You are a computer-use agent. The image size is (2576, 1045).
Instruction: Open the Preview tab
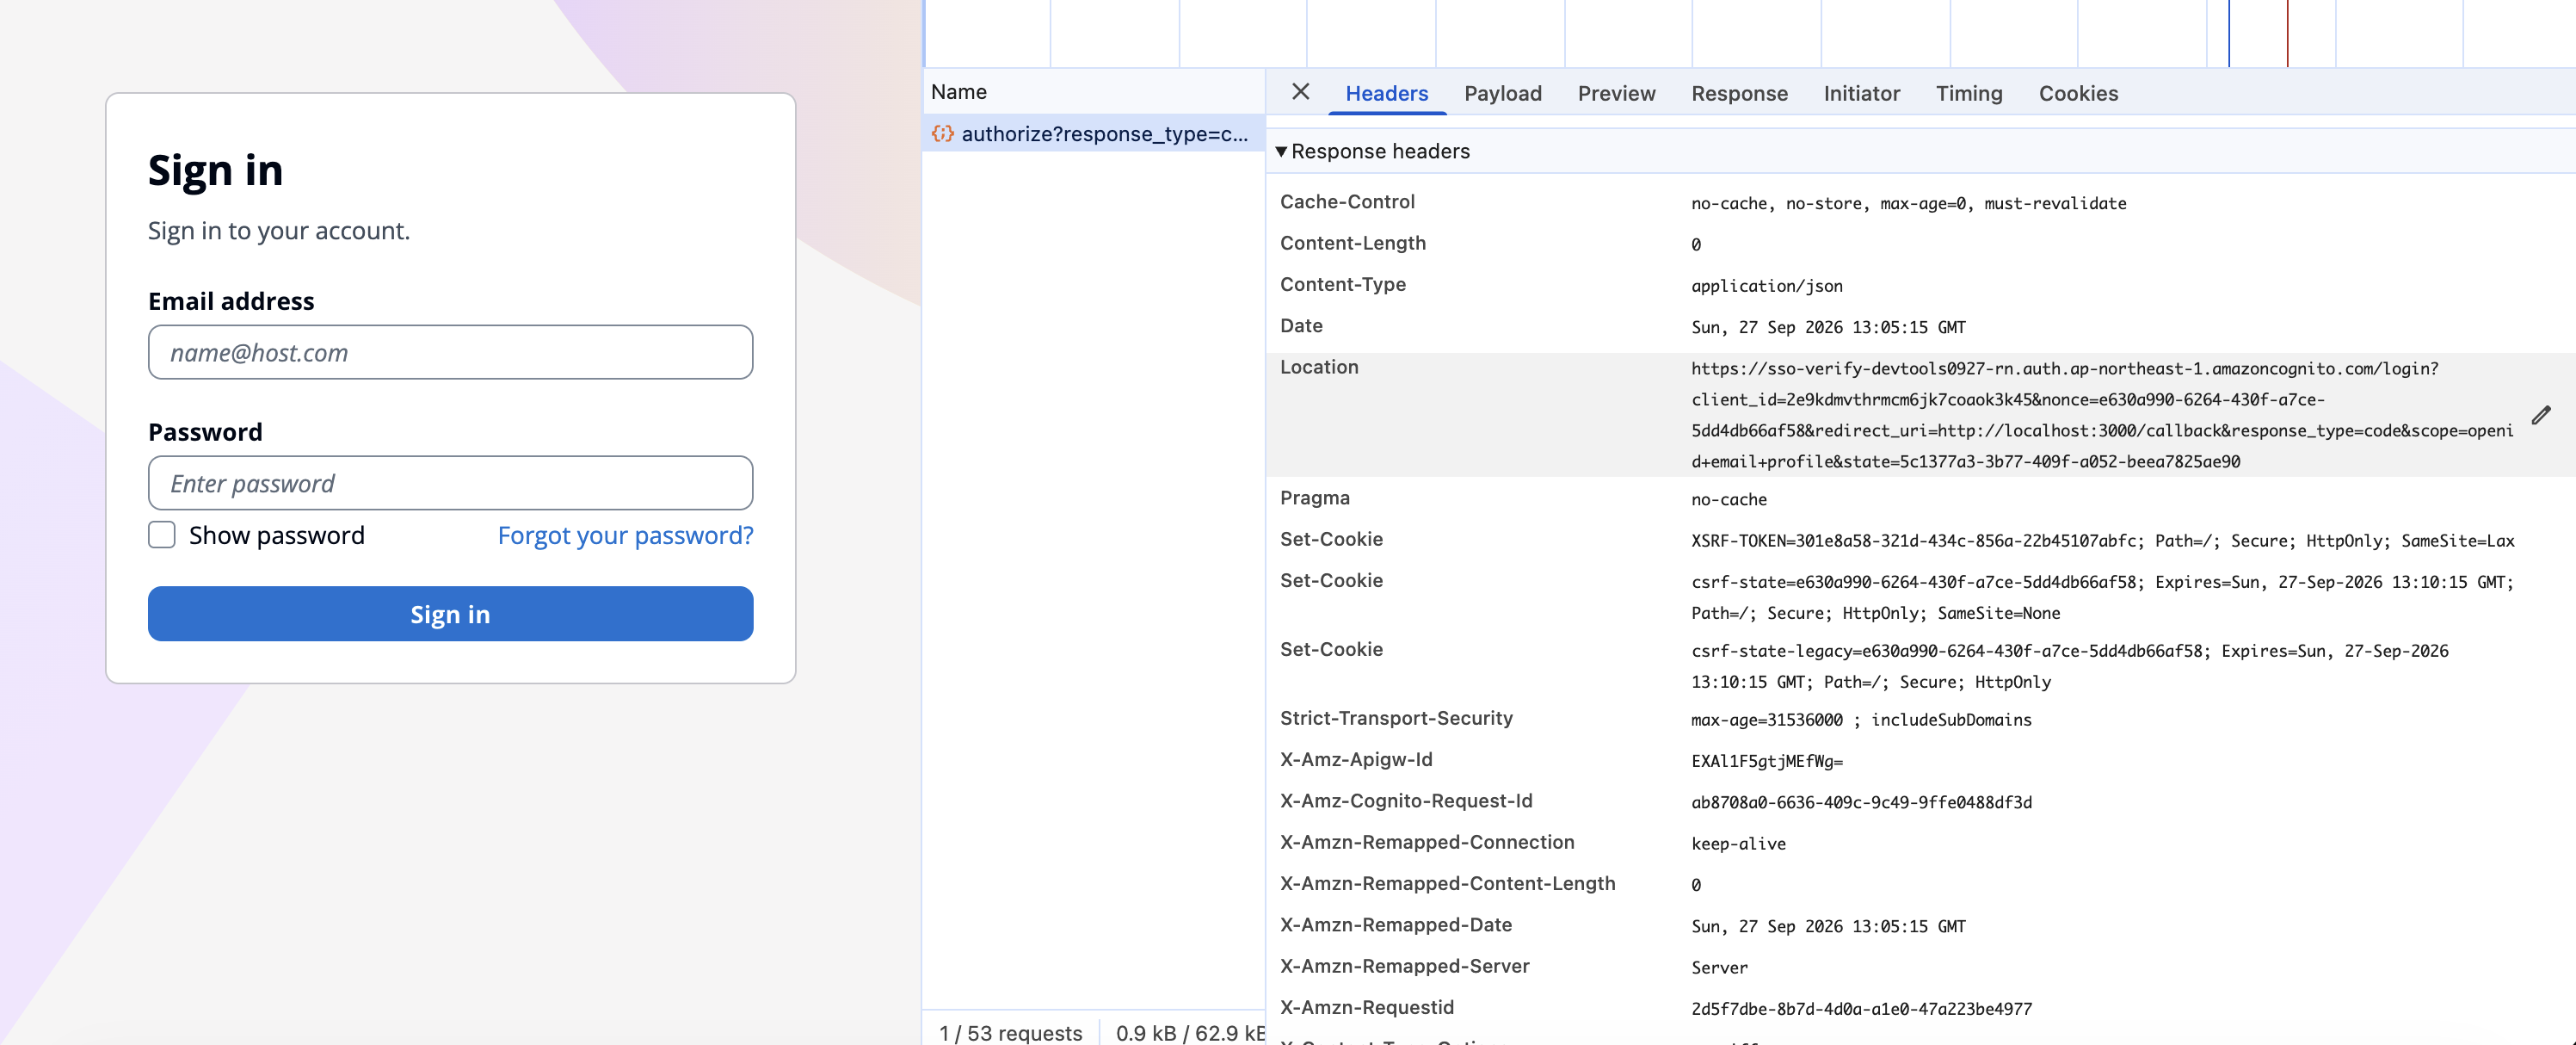click(1616, 93)
